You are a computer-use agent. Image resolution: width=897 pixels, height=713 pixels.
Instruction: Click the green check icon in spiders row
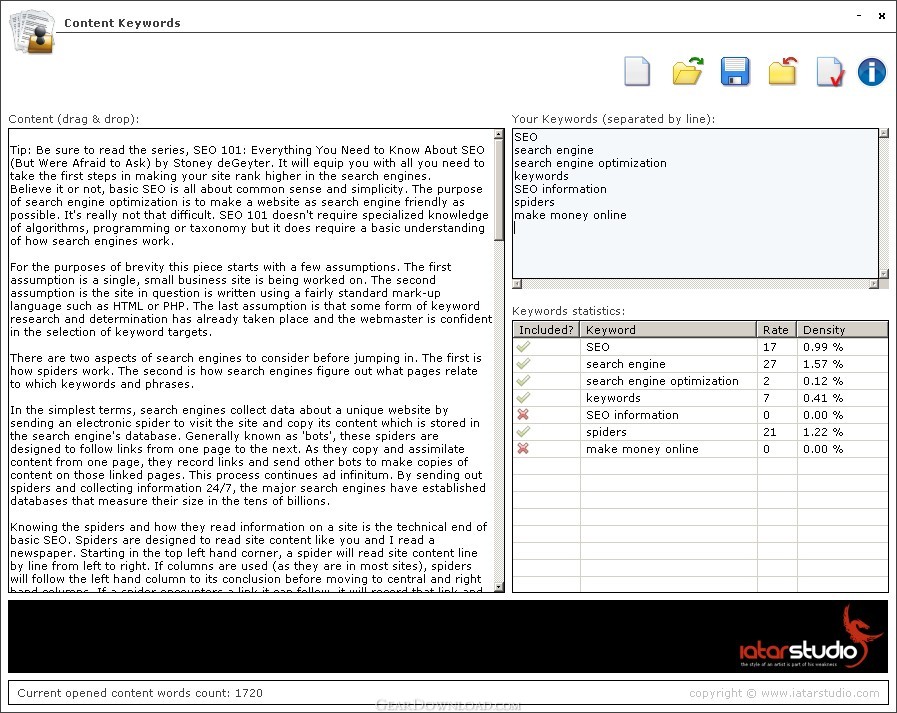523,432
